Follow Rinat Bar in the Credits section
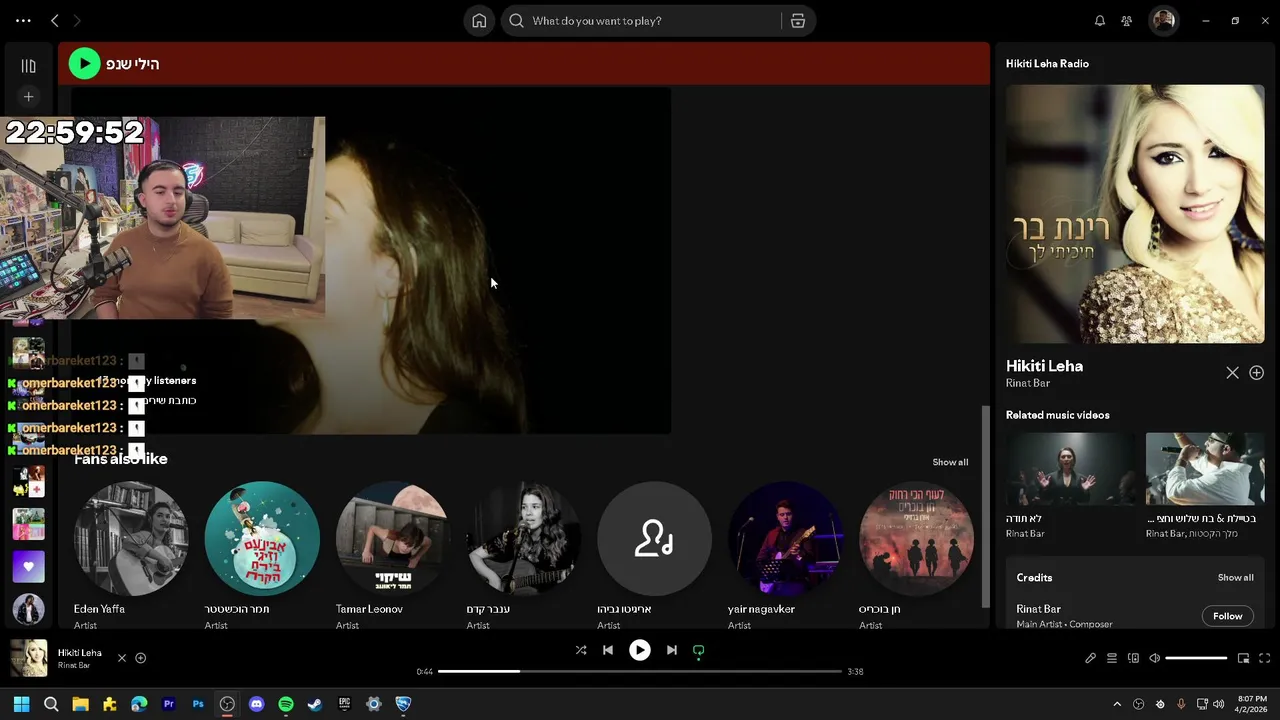Viewport: 1280px width, 720px height. [x=1227, y=616]
